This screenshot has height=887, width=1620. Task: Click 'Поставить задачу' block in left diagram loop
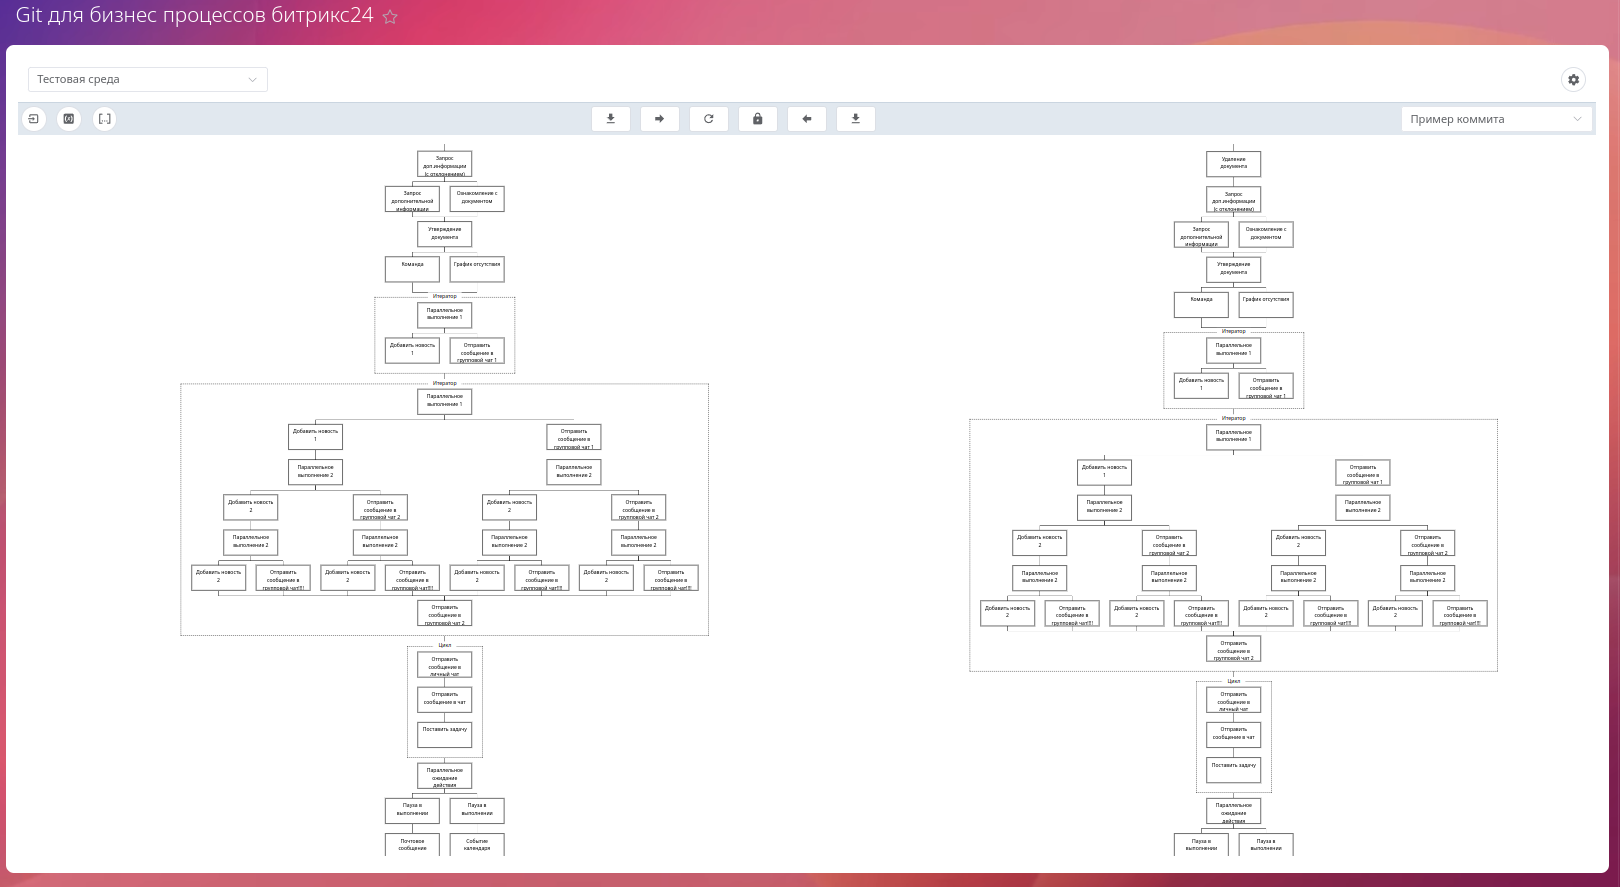(x=444, y=734)
